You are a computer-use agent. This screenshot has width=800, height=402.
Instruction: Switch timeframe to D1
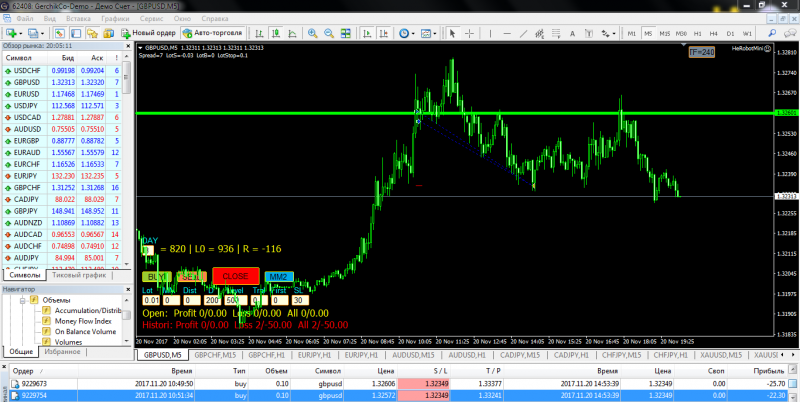point(730,33)
